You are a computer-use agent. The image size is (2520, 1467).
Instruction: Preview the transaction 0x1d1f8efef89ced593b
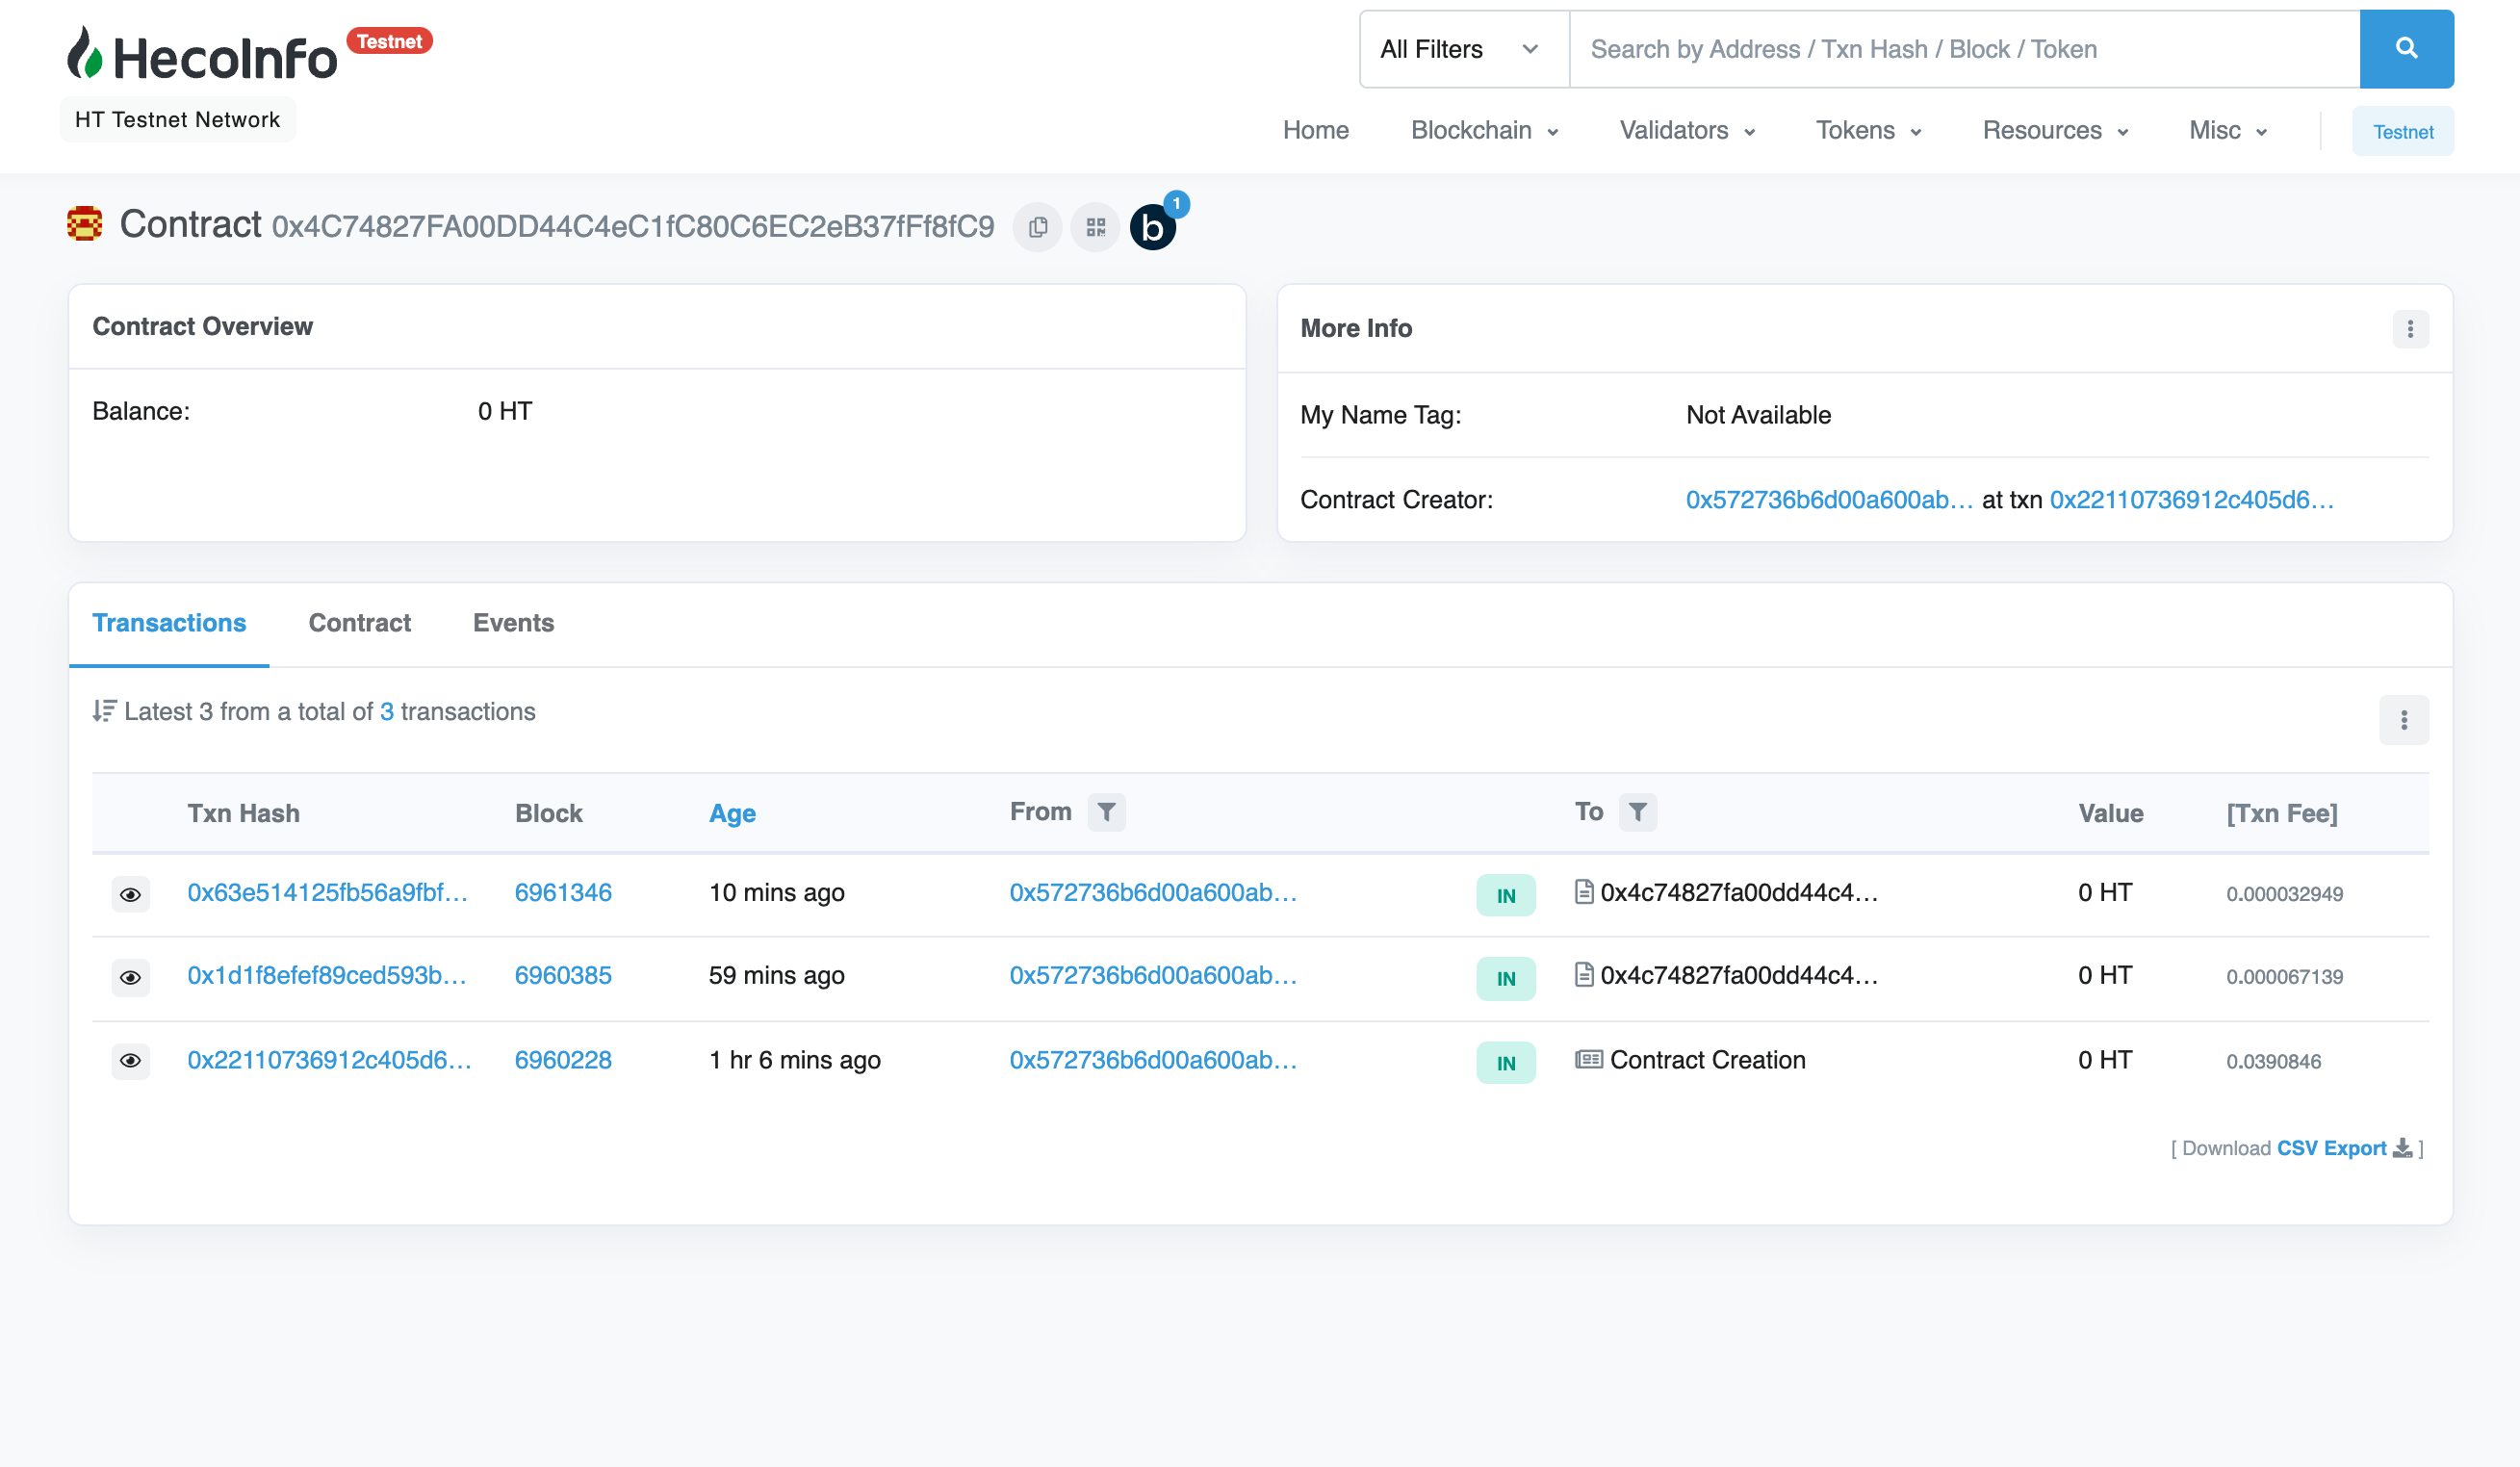130,977
